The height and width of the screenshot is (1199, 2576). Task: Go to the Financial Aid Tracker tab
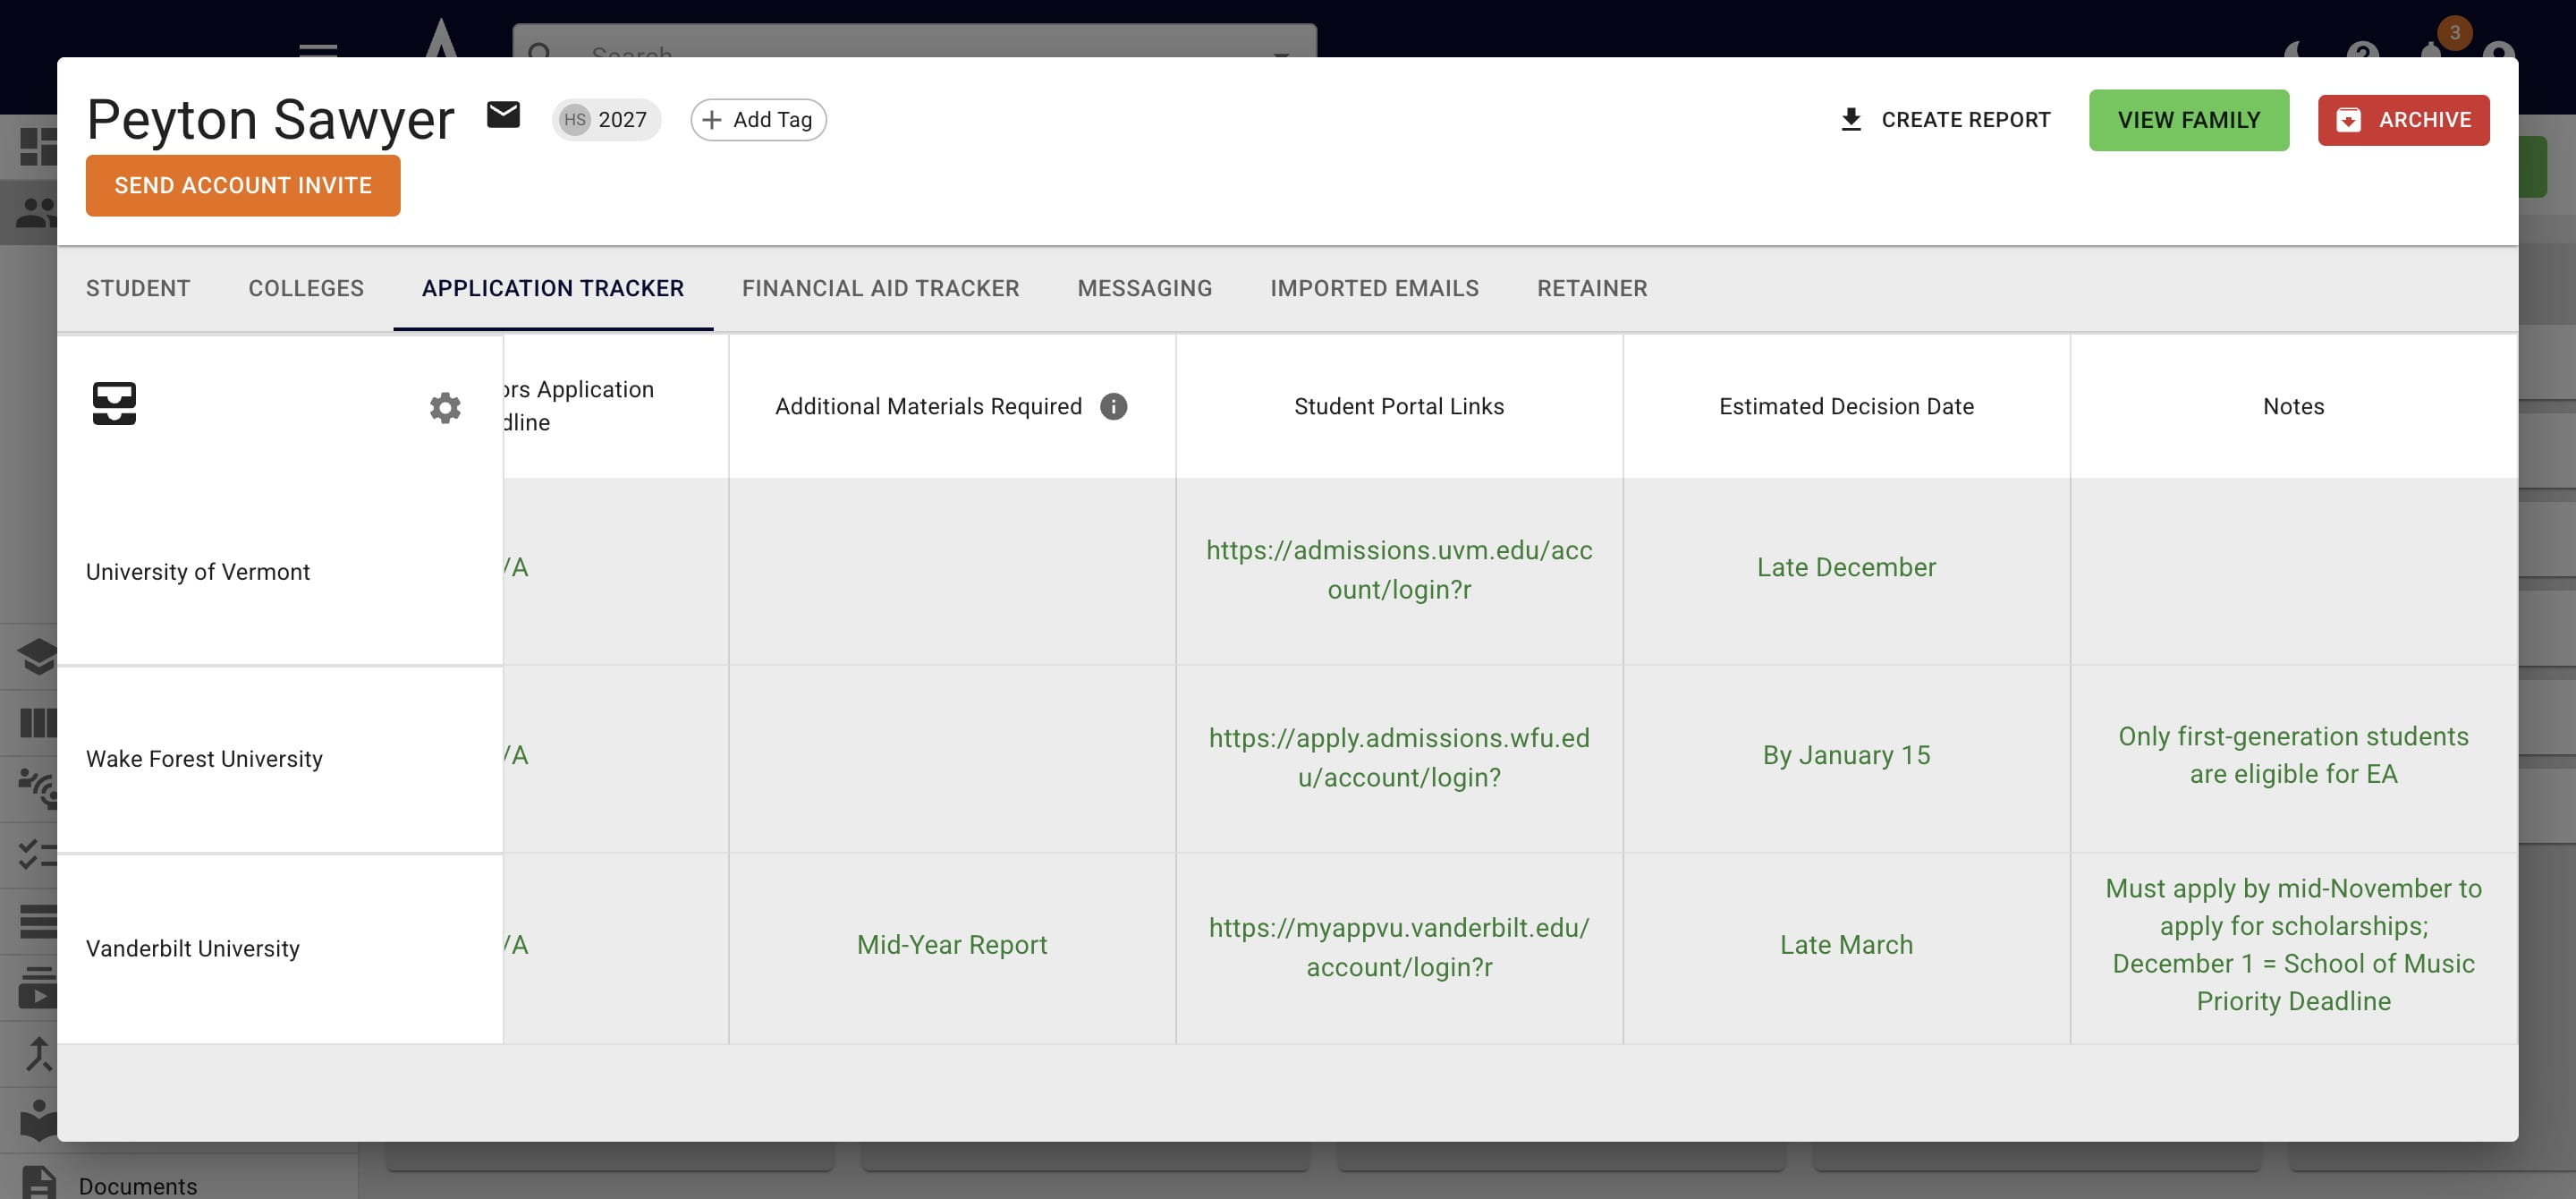coord(880,288)
